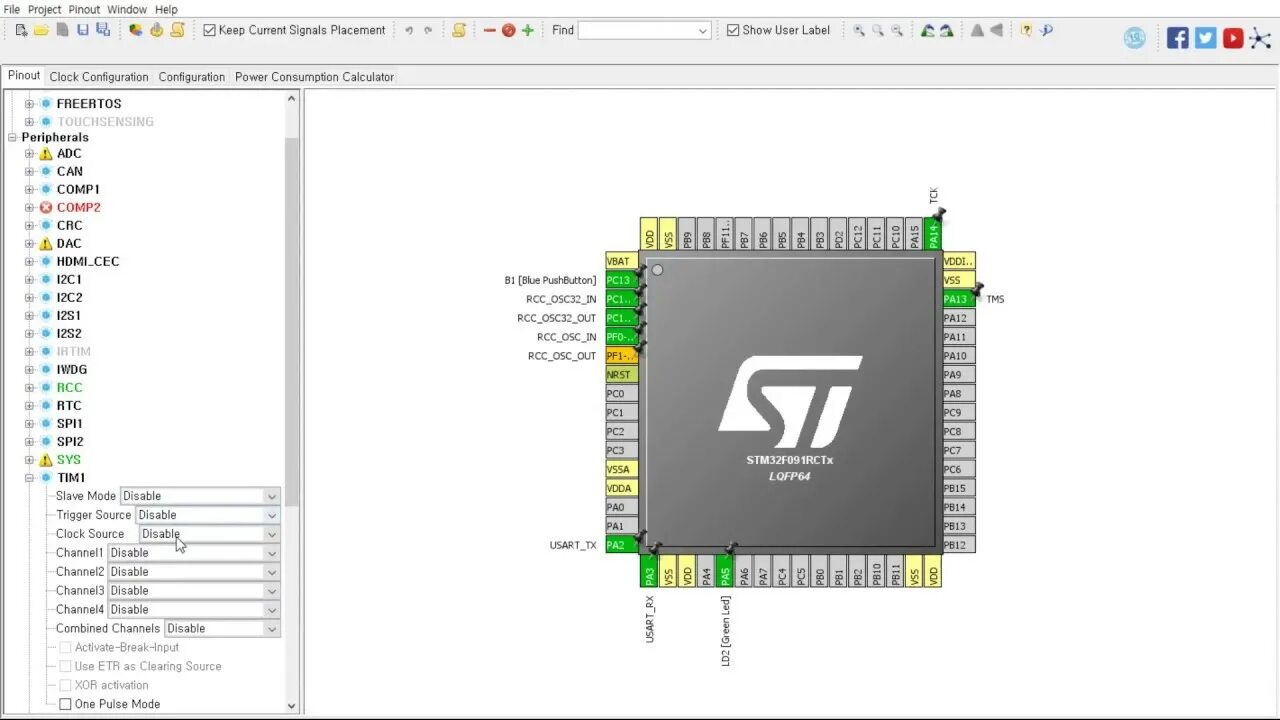Collapse the TIM1 peripheral node
The height and width of the screenshot is (720, 1280).
pyautogui.click(x=29, y=478)
